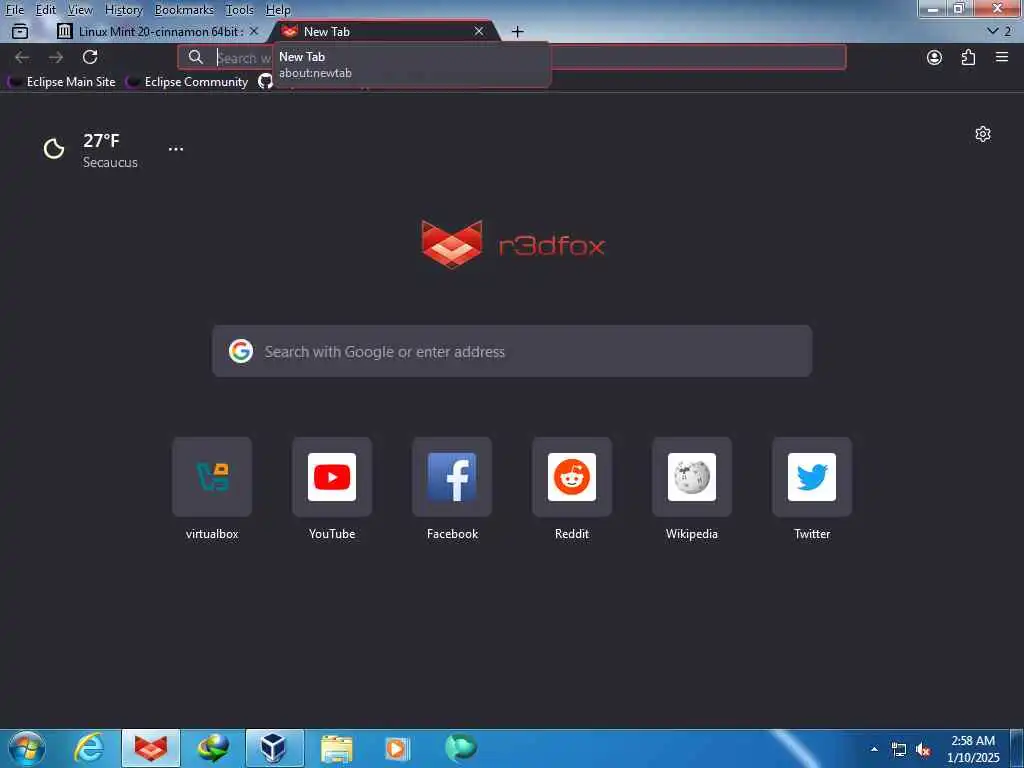The width and height of the screenshot is (1024, 768).
Task: Open the teal round taskbar application
Action: (x=460, y=748)
